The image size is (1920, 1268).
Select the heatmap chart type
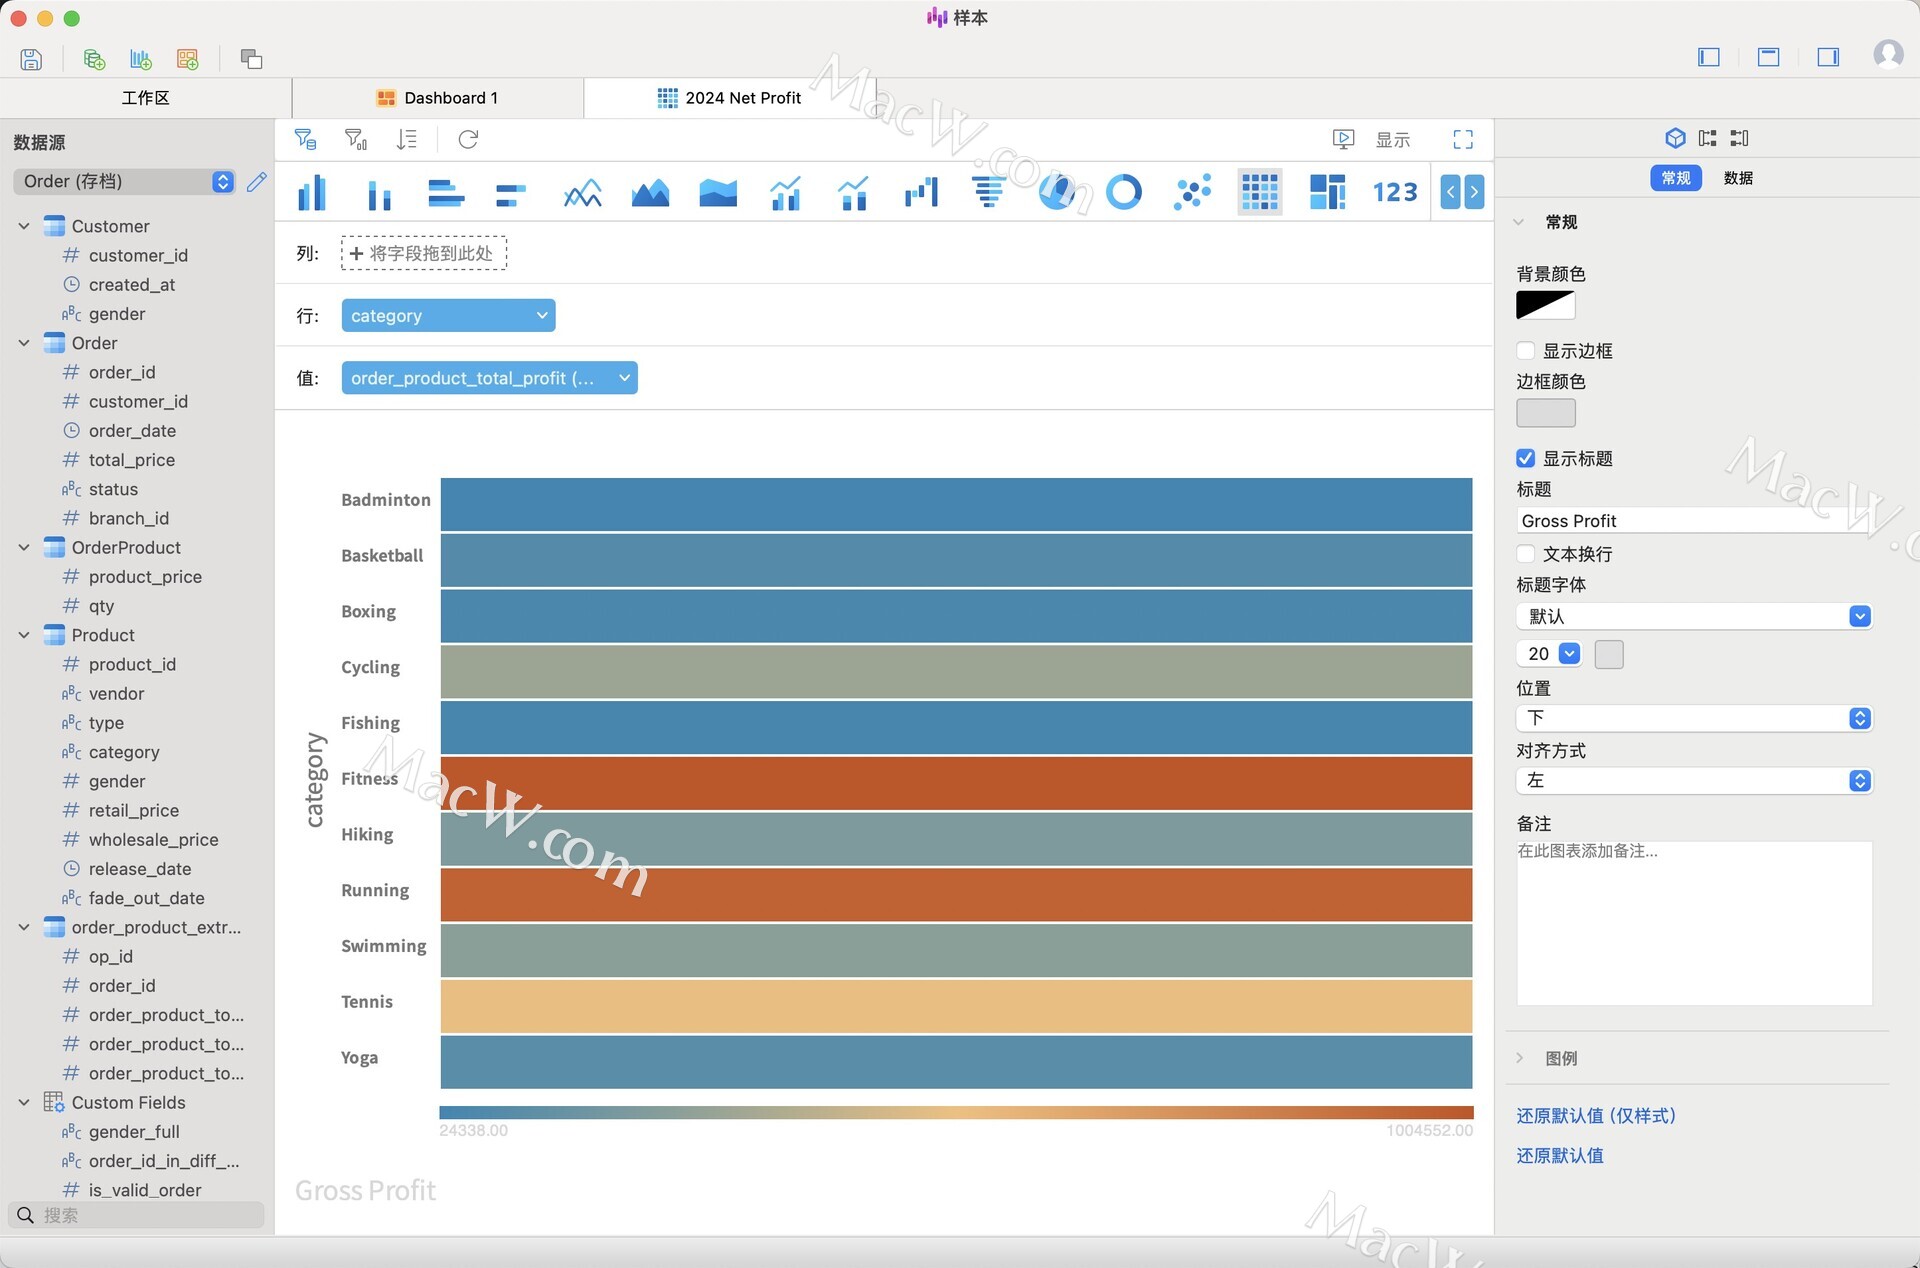point(1260,191)
